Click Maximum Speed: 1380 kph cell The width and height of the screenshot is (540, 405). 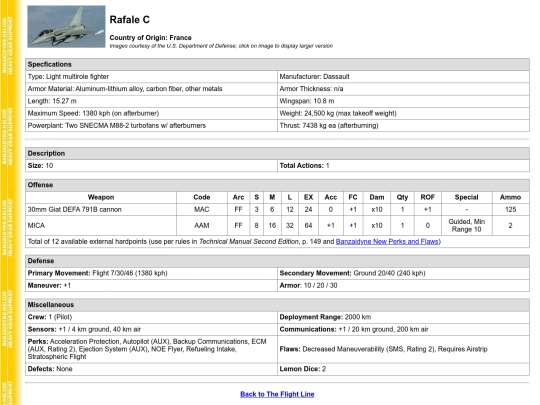(x=152, y=113)
